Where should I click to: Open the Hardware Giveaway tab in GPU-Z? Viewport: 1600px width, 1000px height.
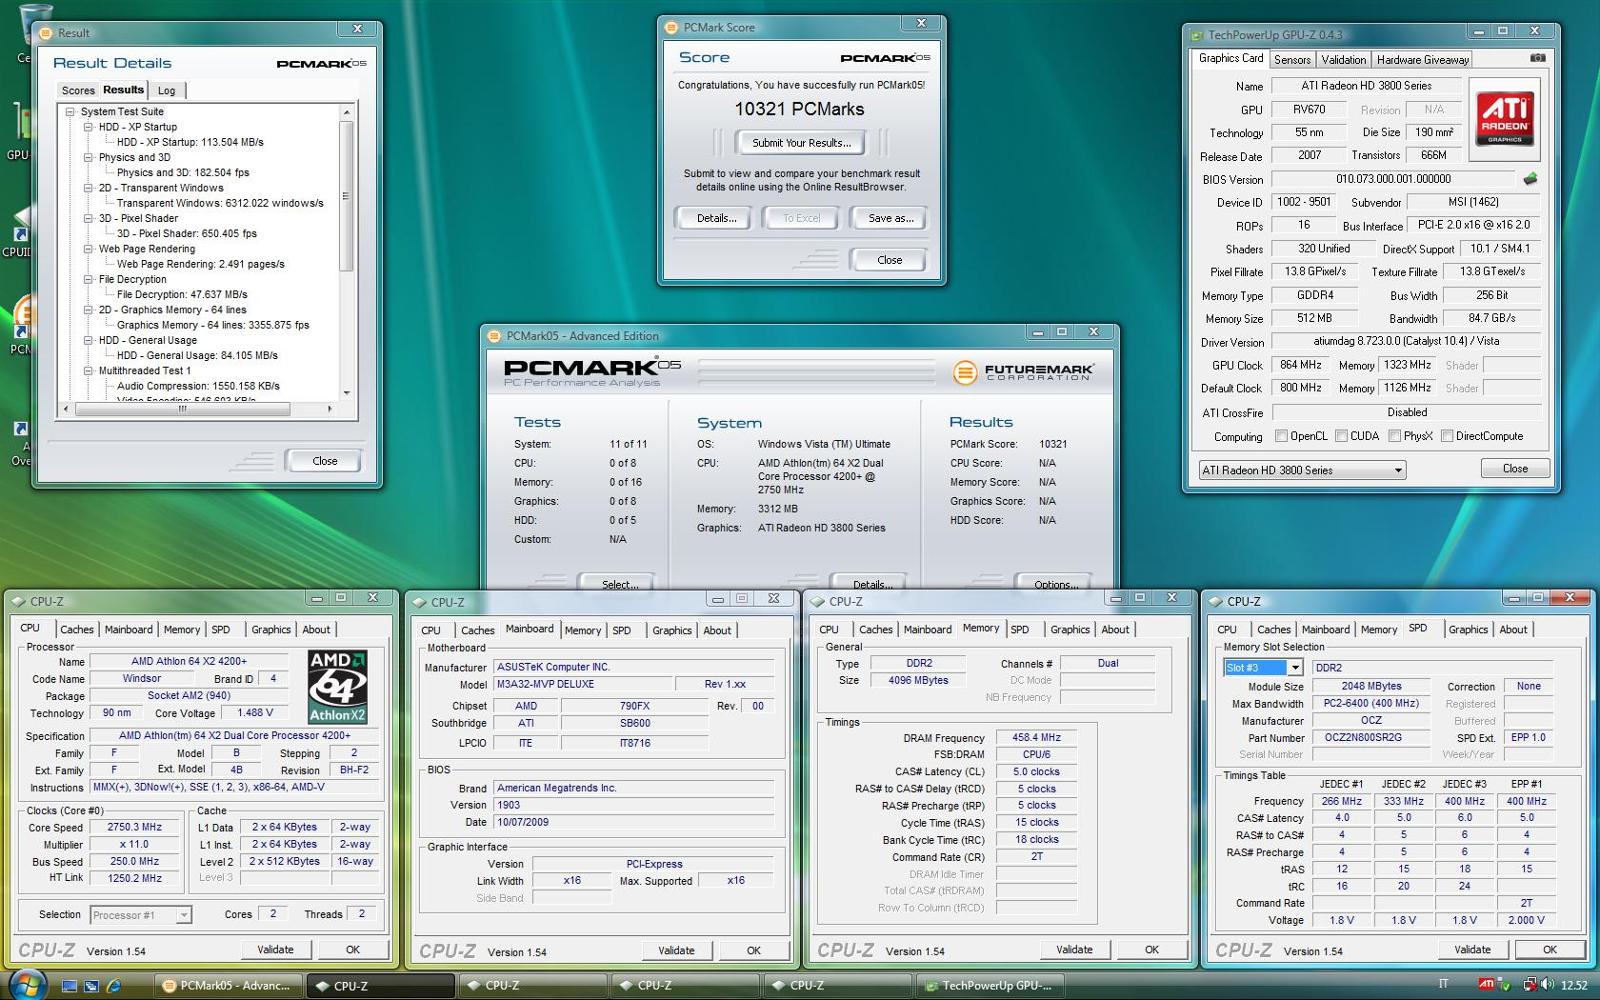tap(1421, 60)
